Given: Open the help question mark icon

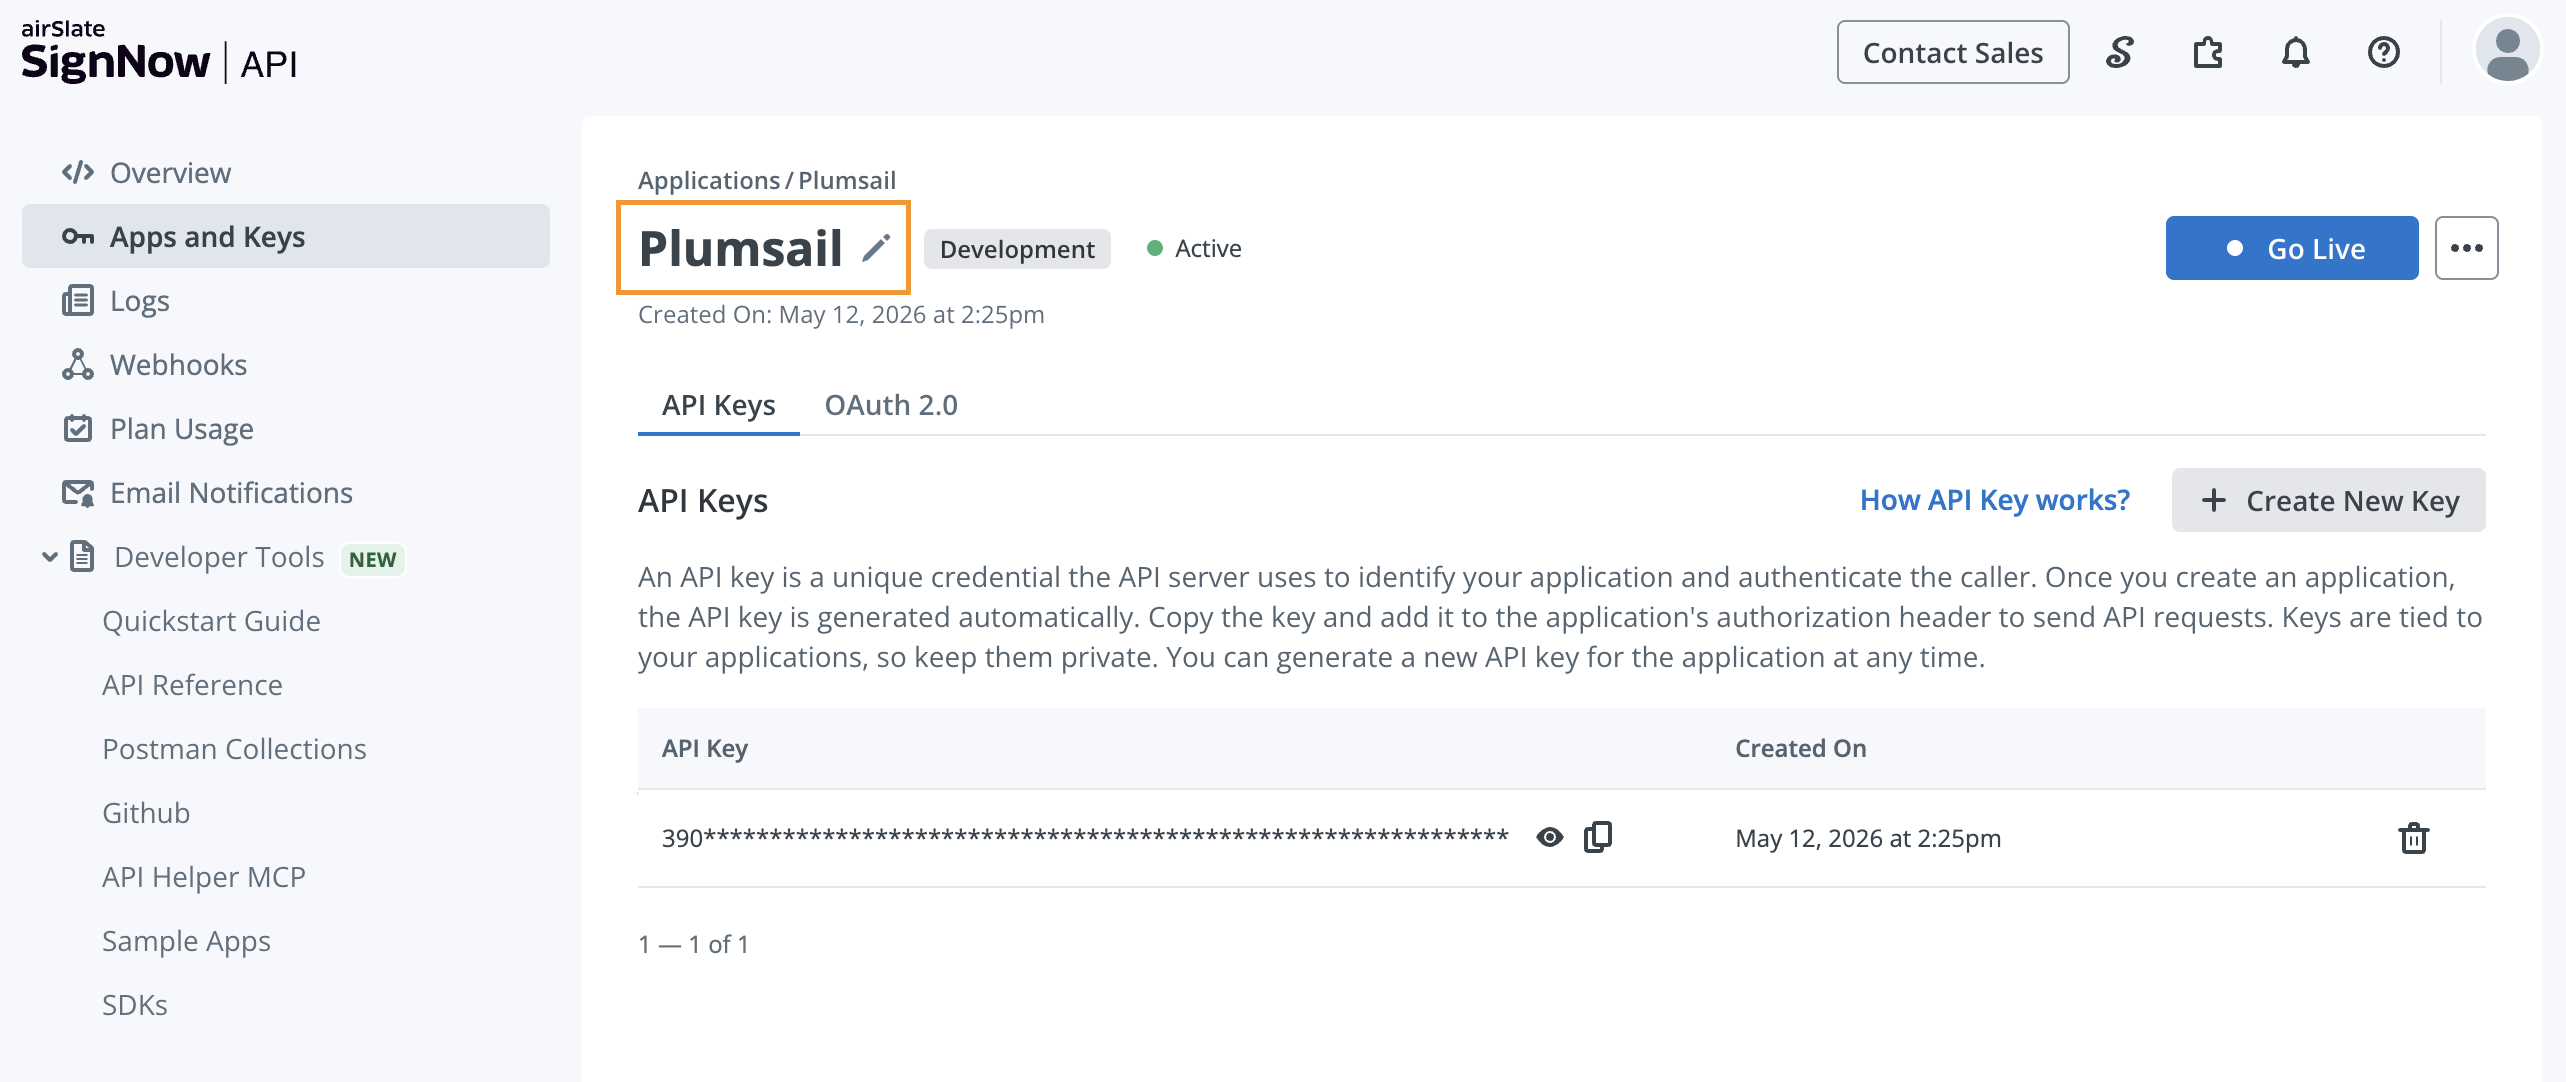Looking at the screenshot, I should point(2383,52).
